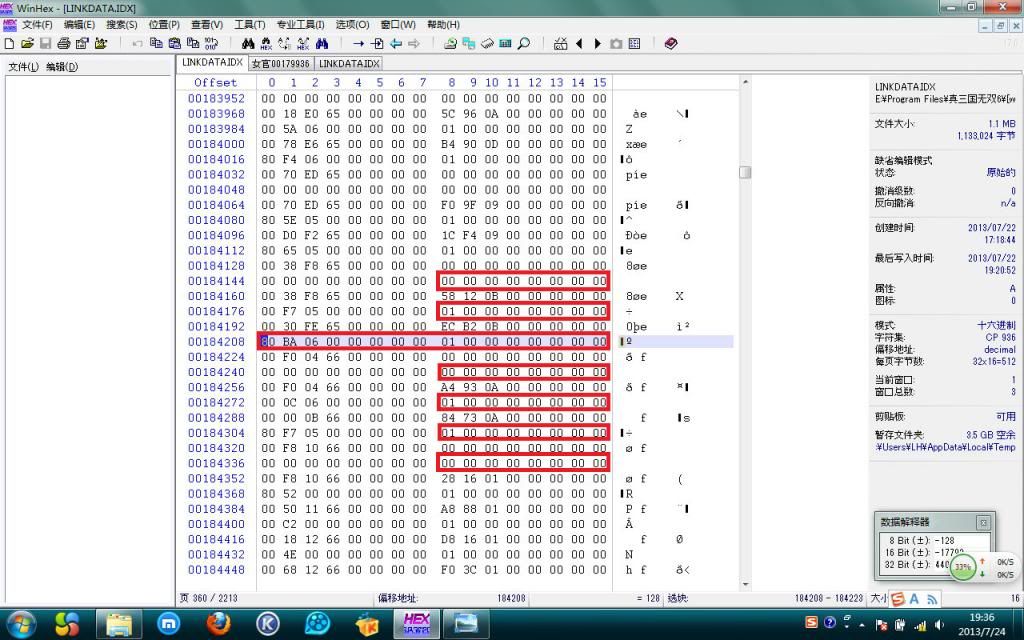Click the black left-triangle toolbar icon
Screen dimensions: 1024x640
[x=581, y=44]
